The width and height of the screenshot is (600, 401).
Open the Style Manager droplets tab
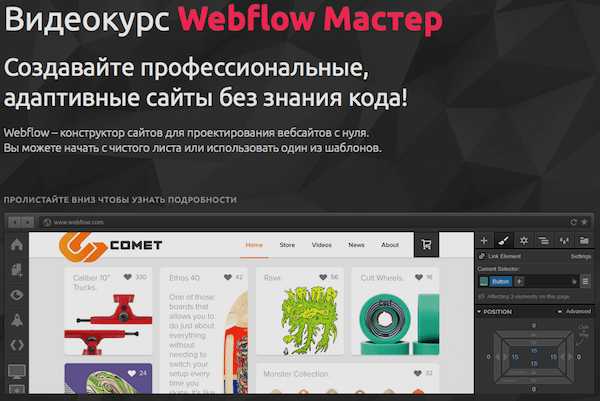coord(564,241)
